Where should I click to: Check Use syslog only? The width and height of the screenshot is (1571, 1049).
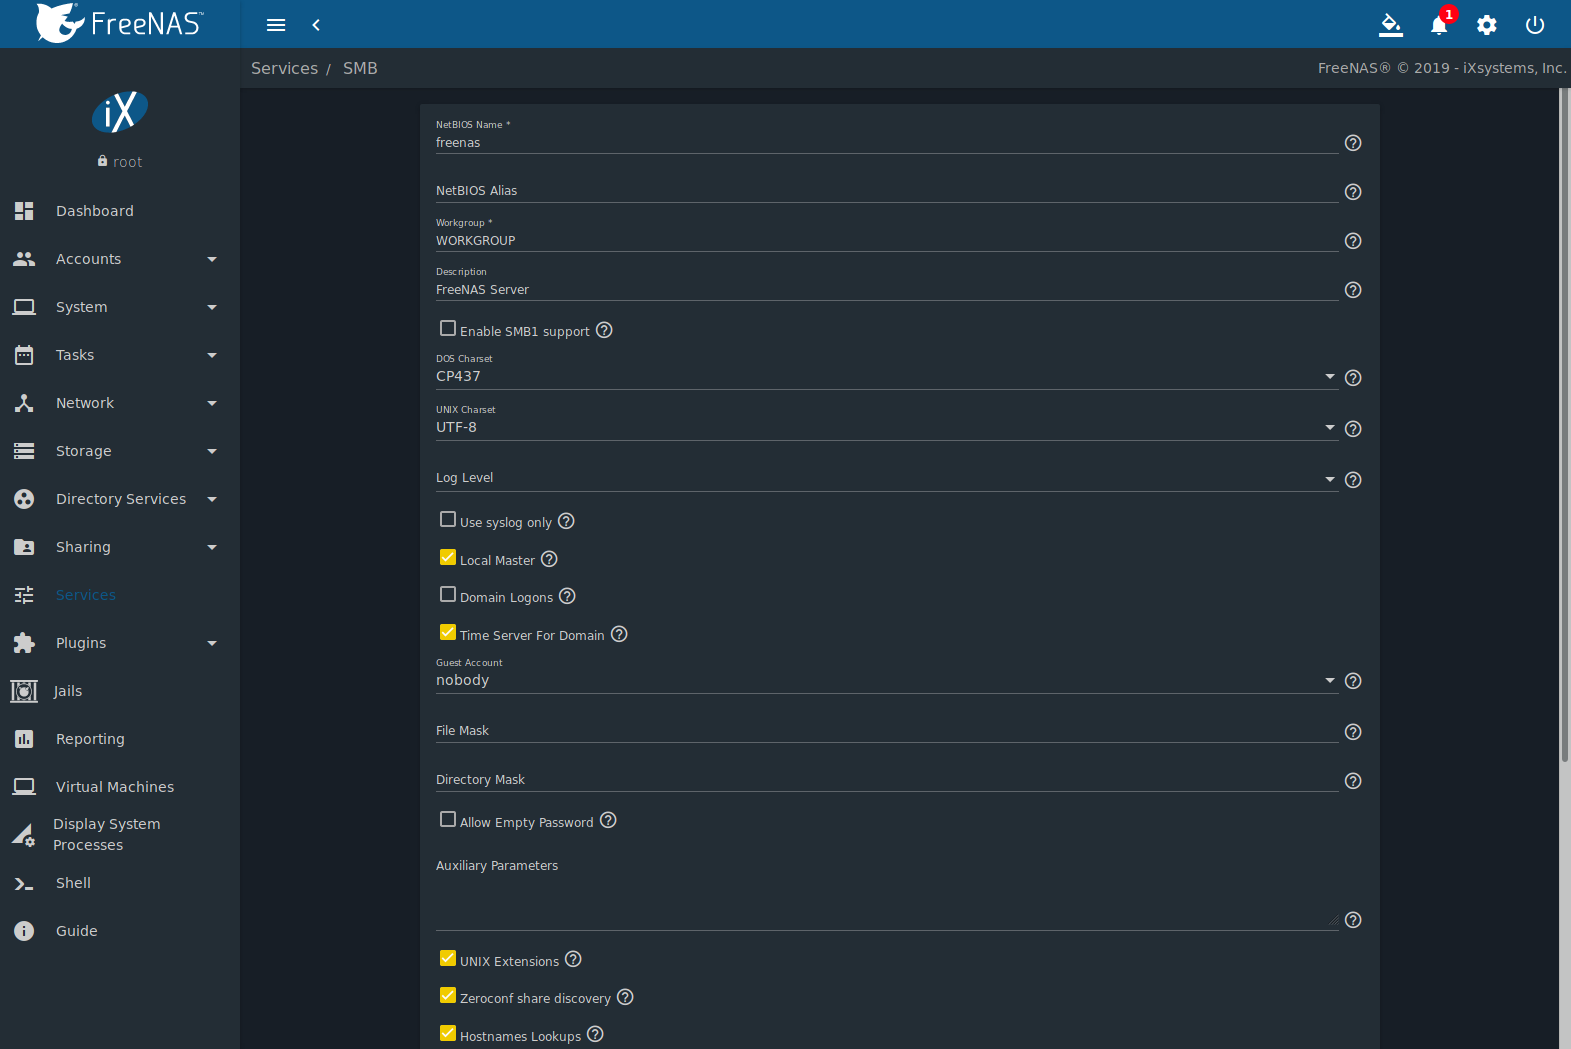(x=448, y=519)
